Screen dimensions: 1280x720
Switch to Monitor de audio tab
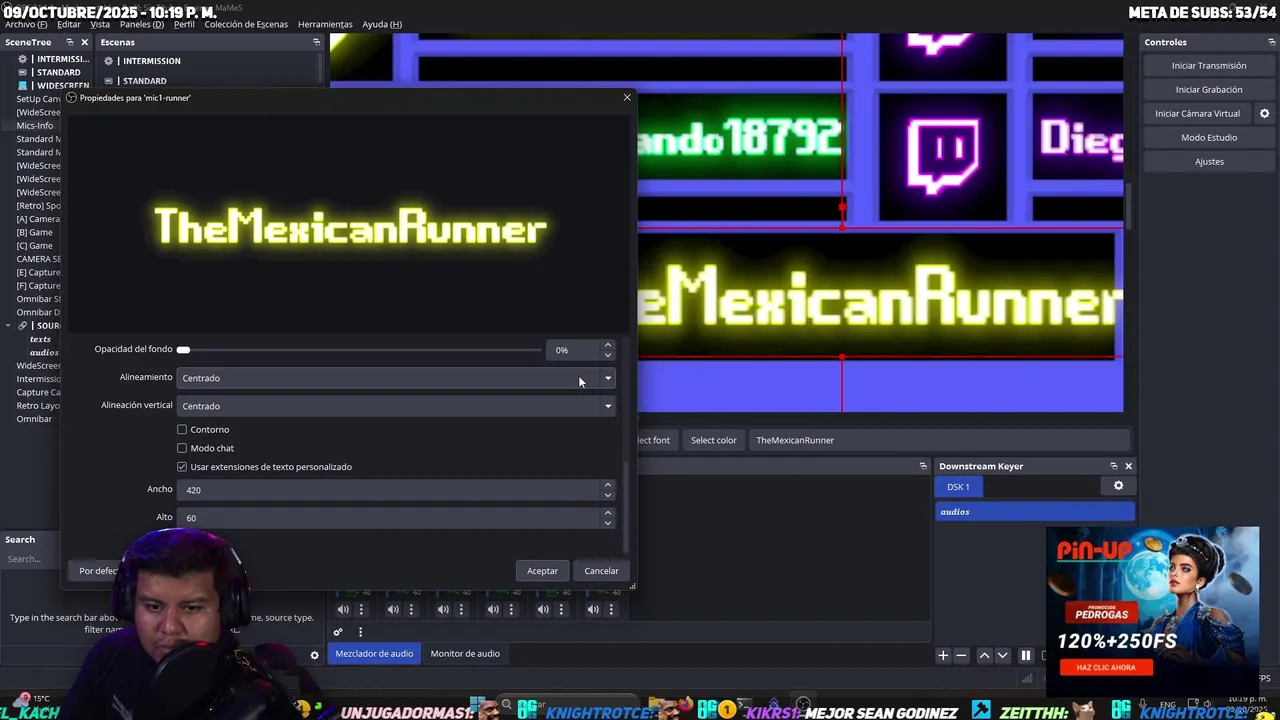[465, 654]
